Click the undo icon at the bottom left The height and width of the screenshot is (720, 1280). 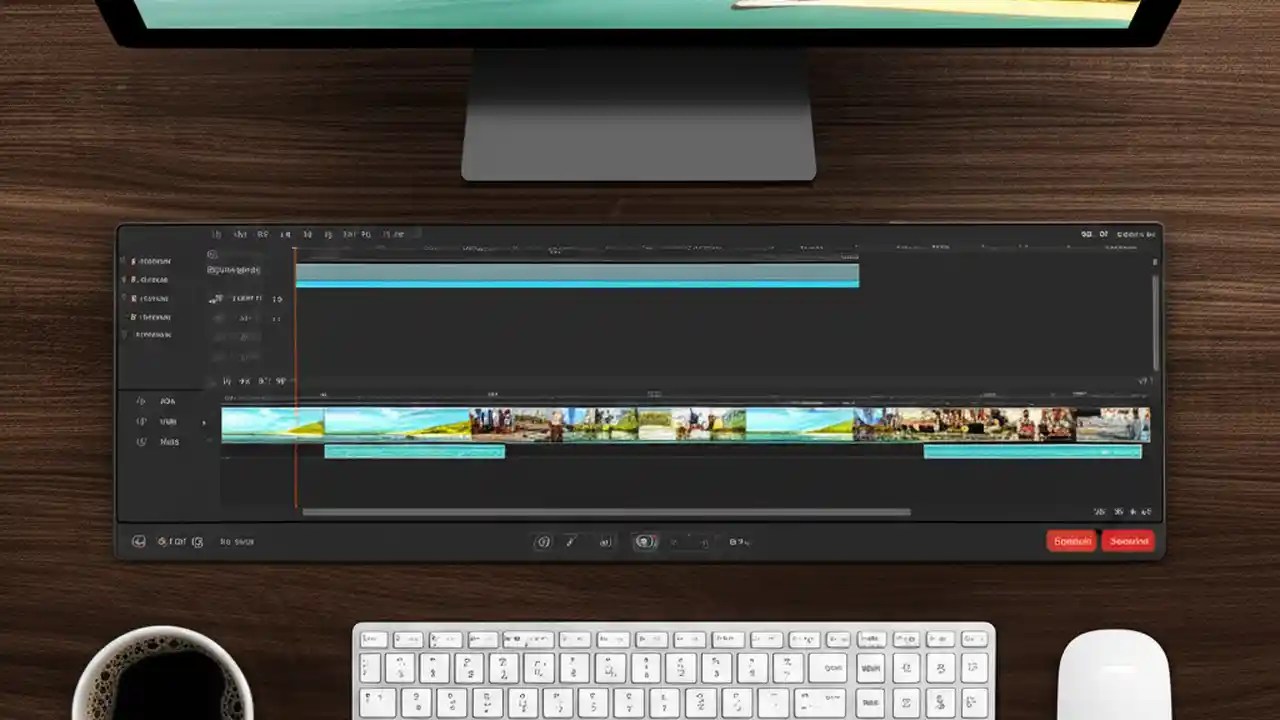click(x=140, y=541)
